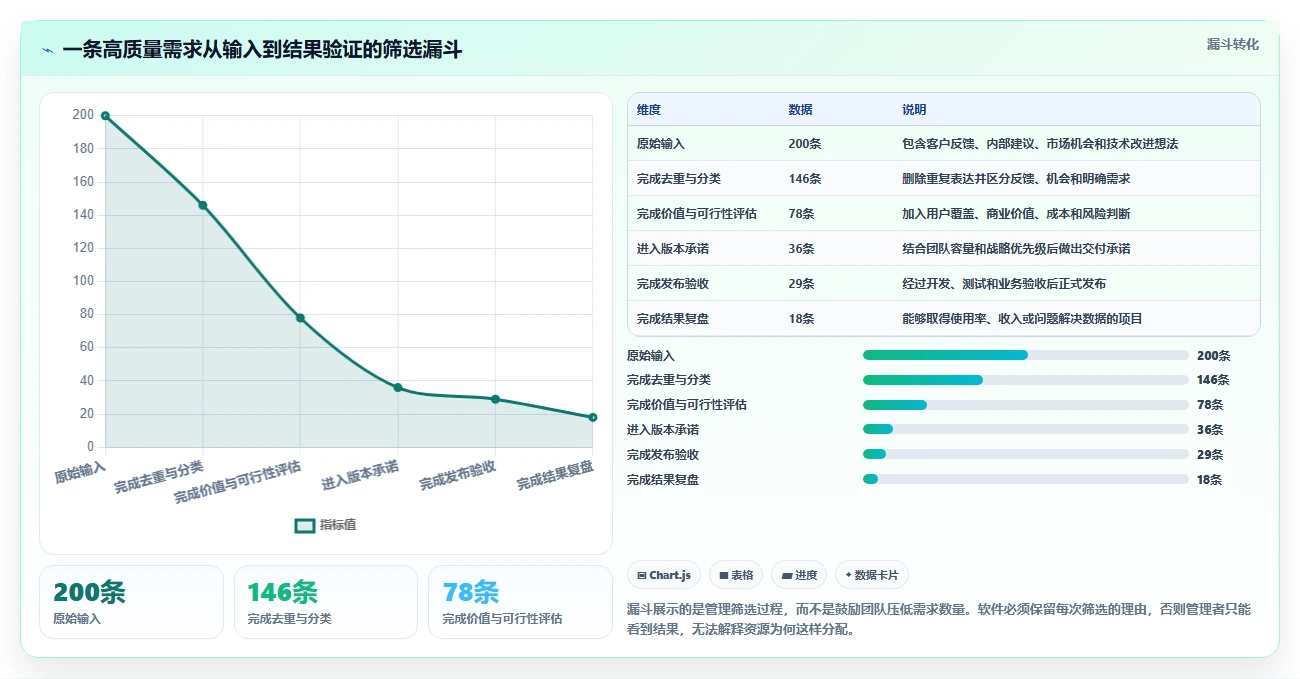Click the 78条 table cell

837,214
